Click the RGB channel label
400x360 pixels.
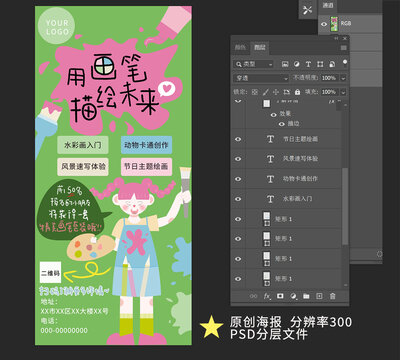[346, 24]
